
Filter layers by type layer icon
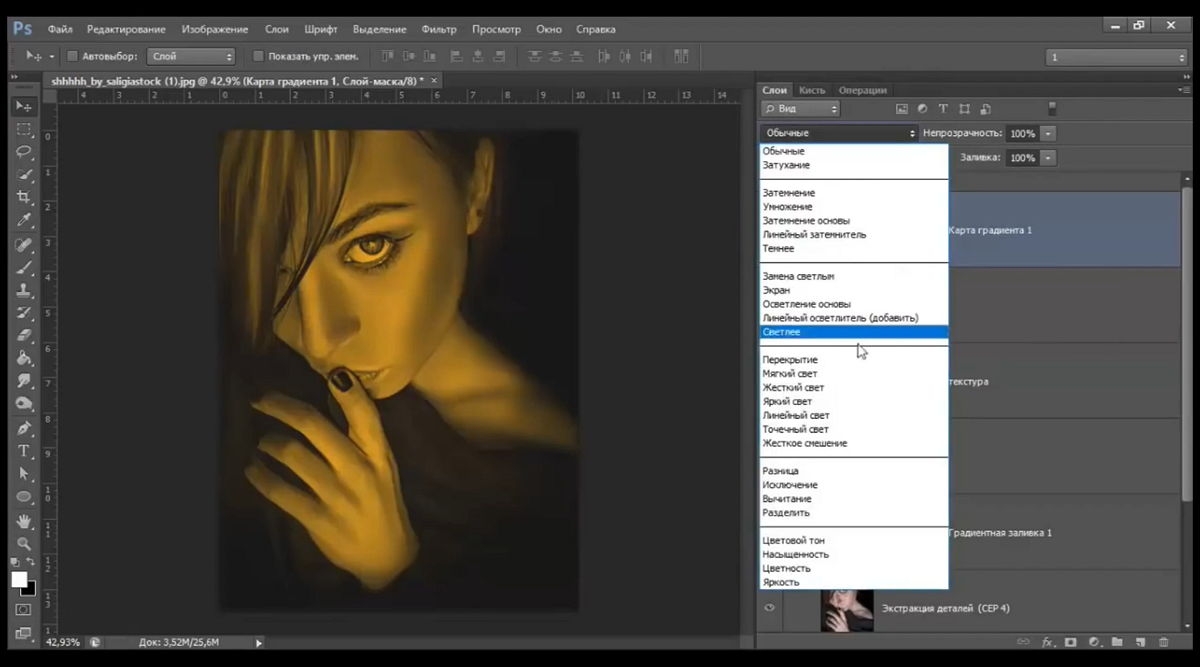click(943, 109)
